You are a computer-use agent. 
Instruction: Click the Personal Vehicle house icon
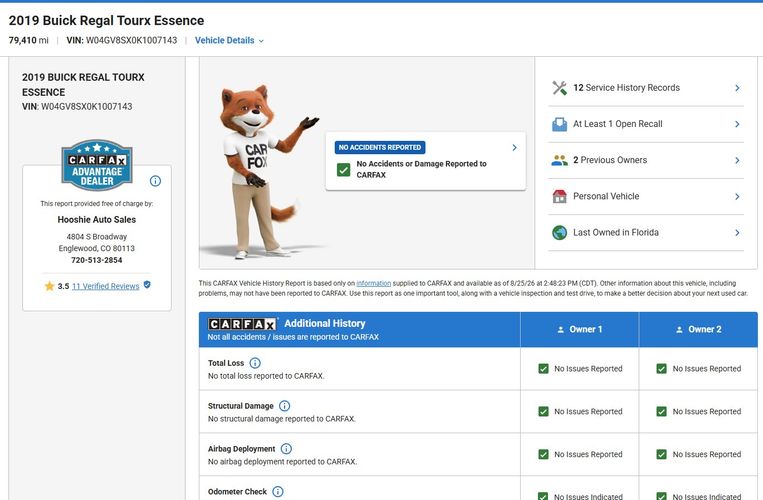pyautogui.click(x=560, y=196)
